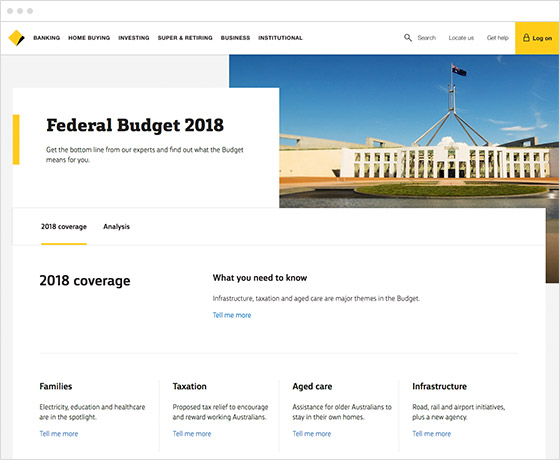The width and height of the screenshot is (560, 460).
Task: Open the Locate us link
Action: tap(461, 38)
